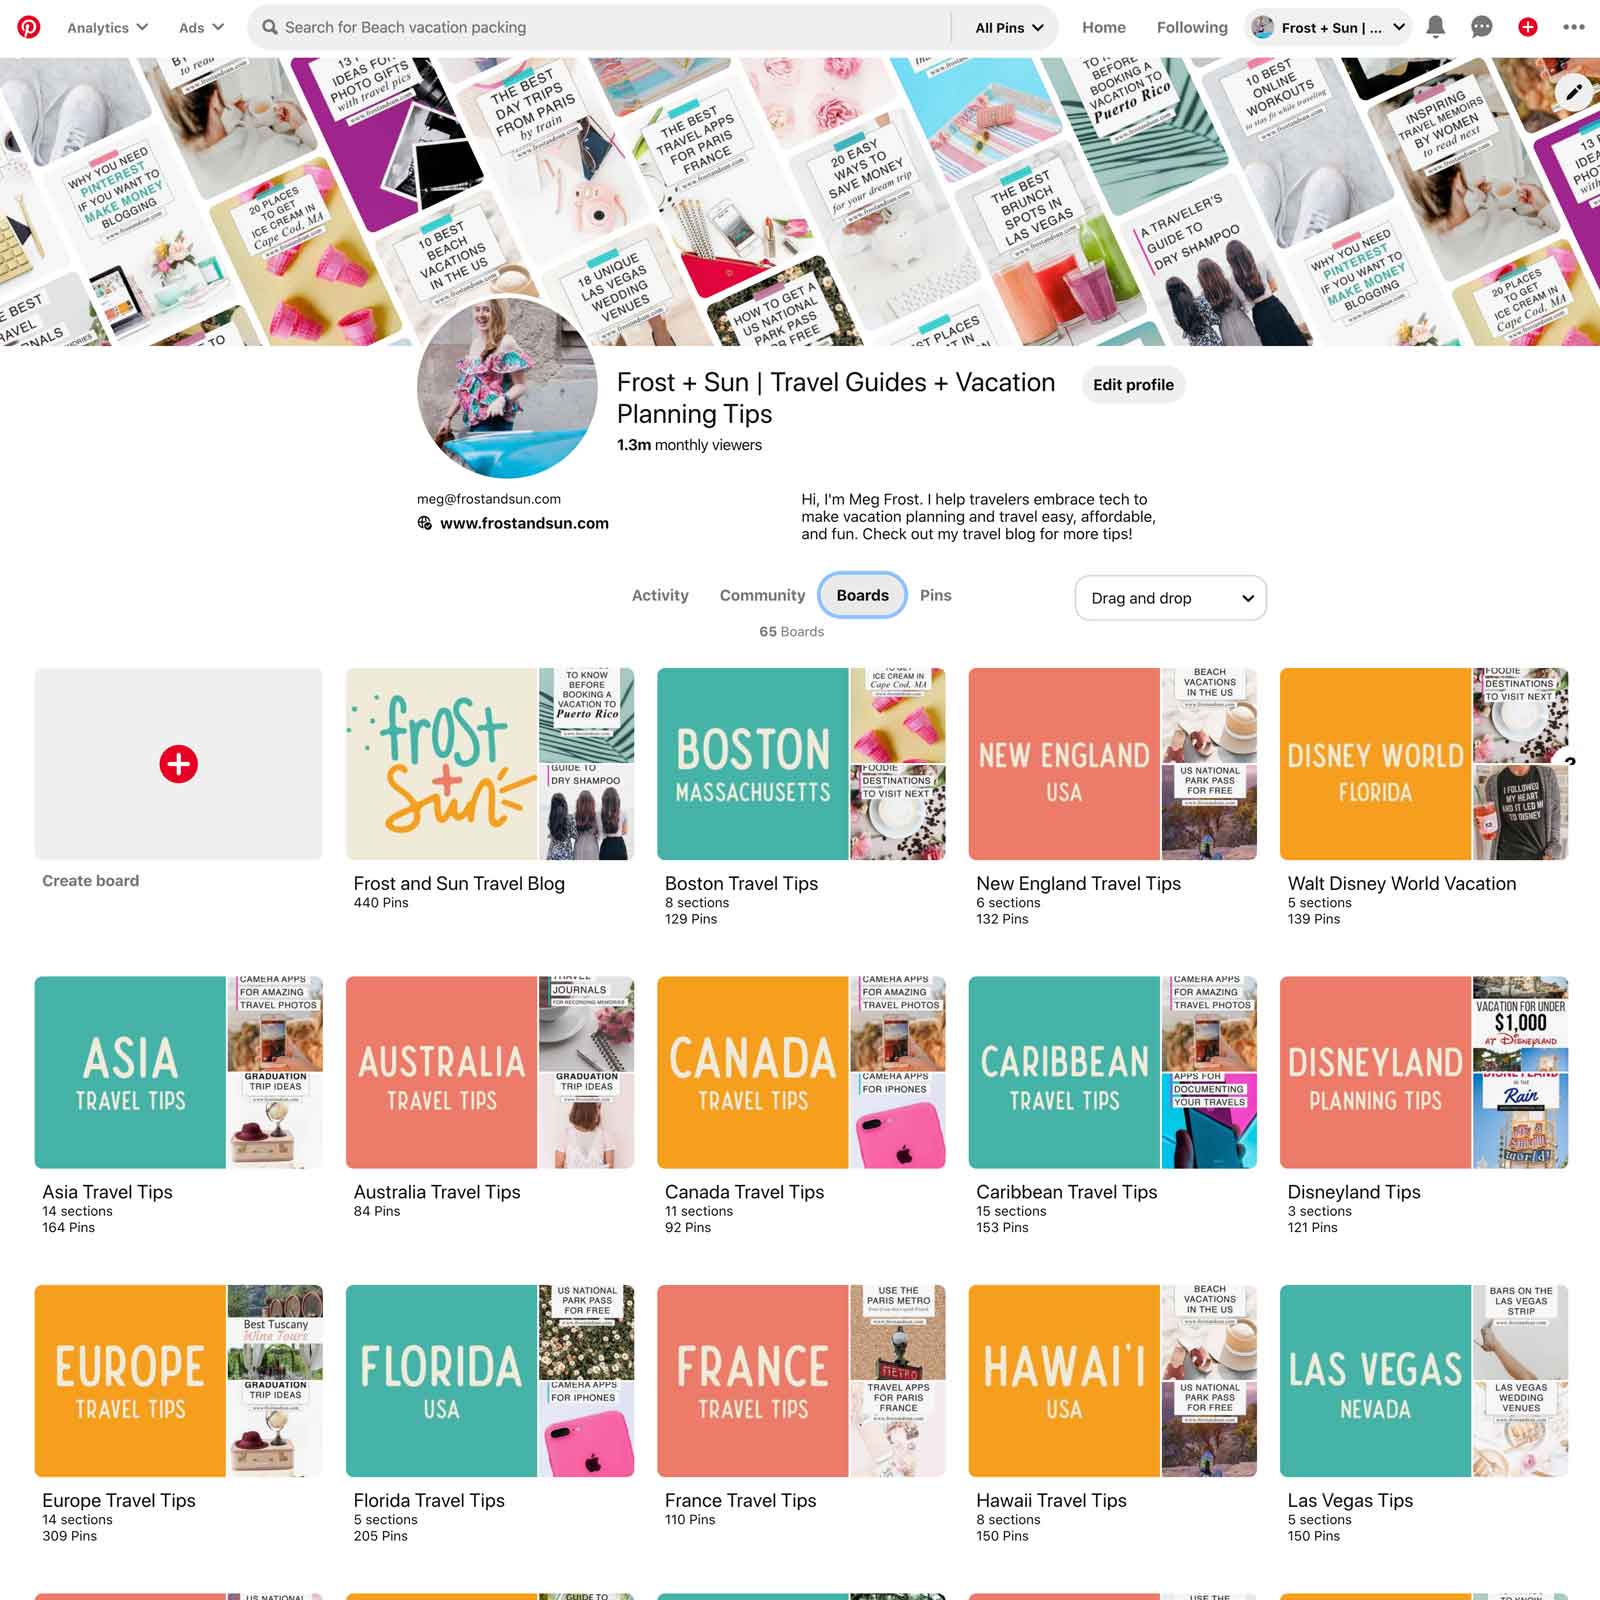Image resolution: width=1600 pixels, height=1600 pixels.
Task: Open the All Pins filter dropdown
Action: 1009,27
